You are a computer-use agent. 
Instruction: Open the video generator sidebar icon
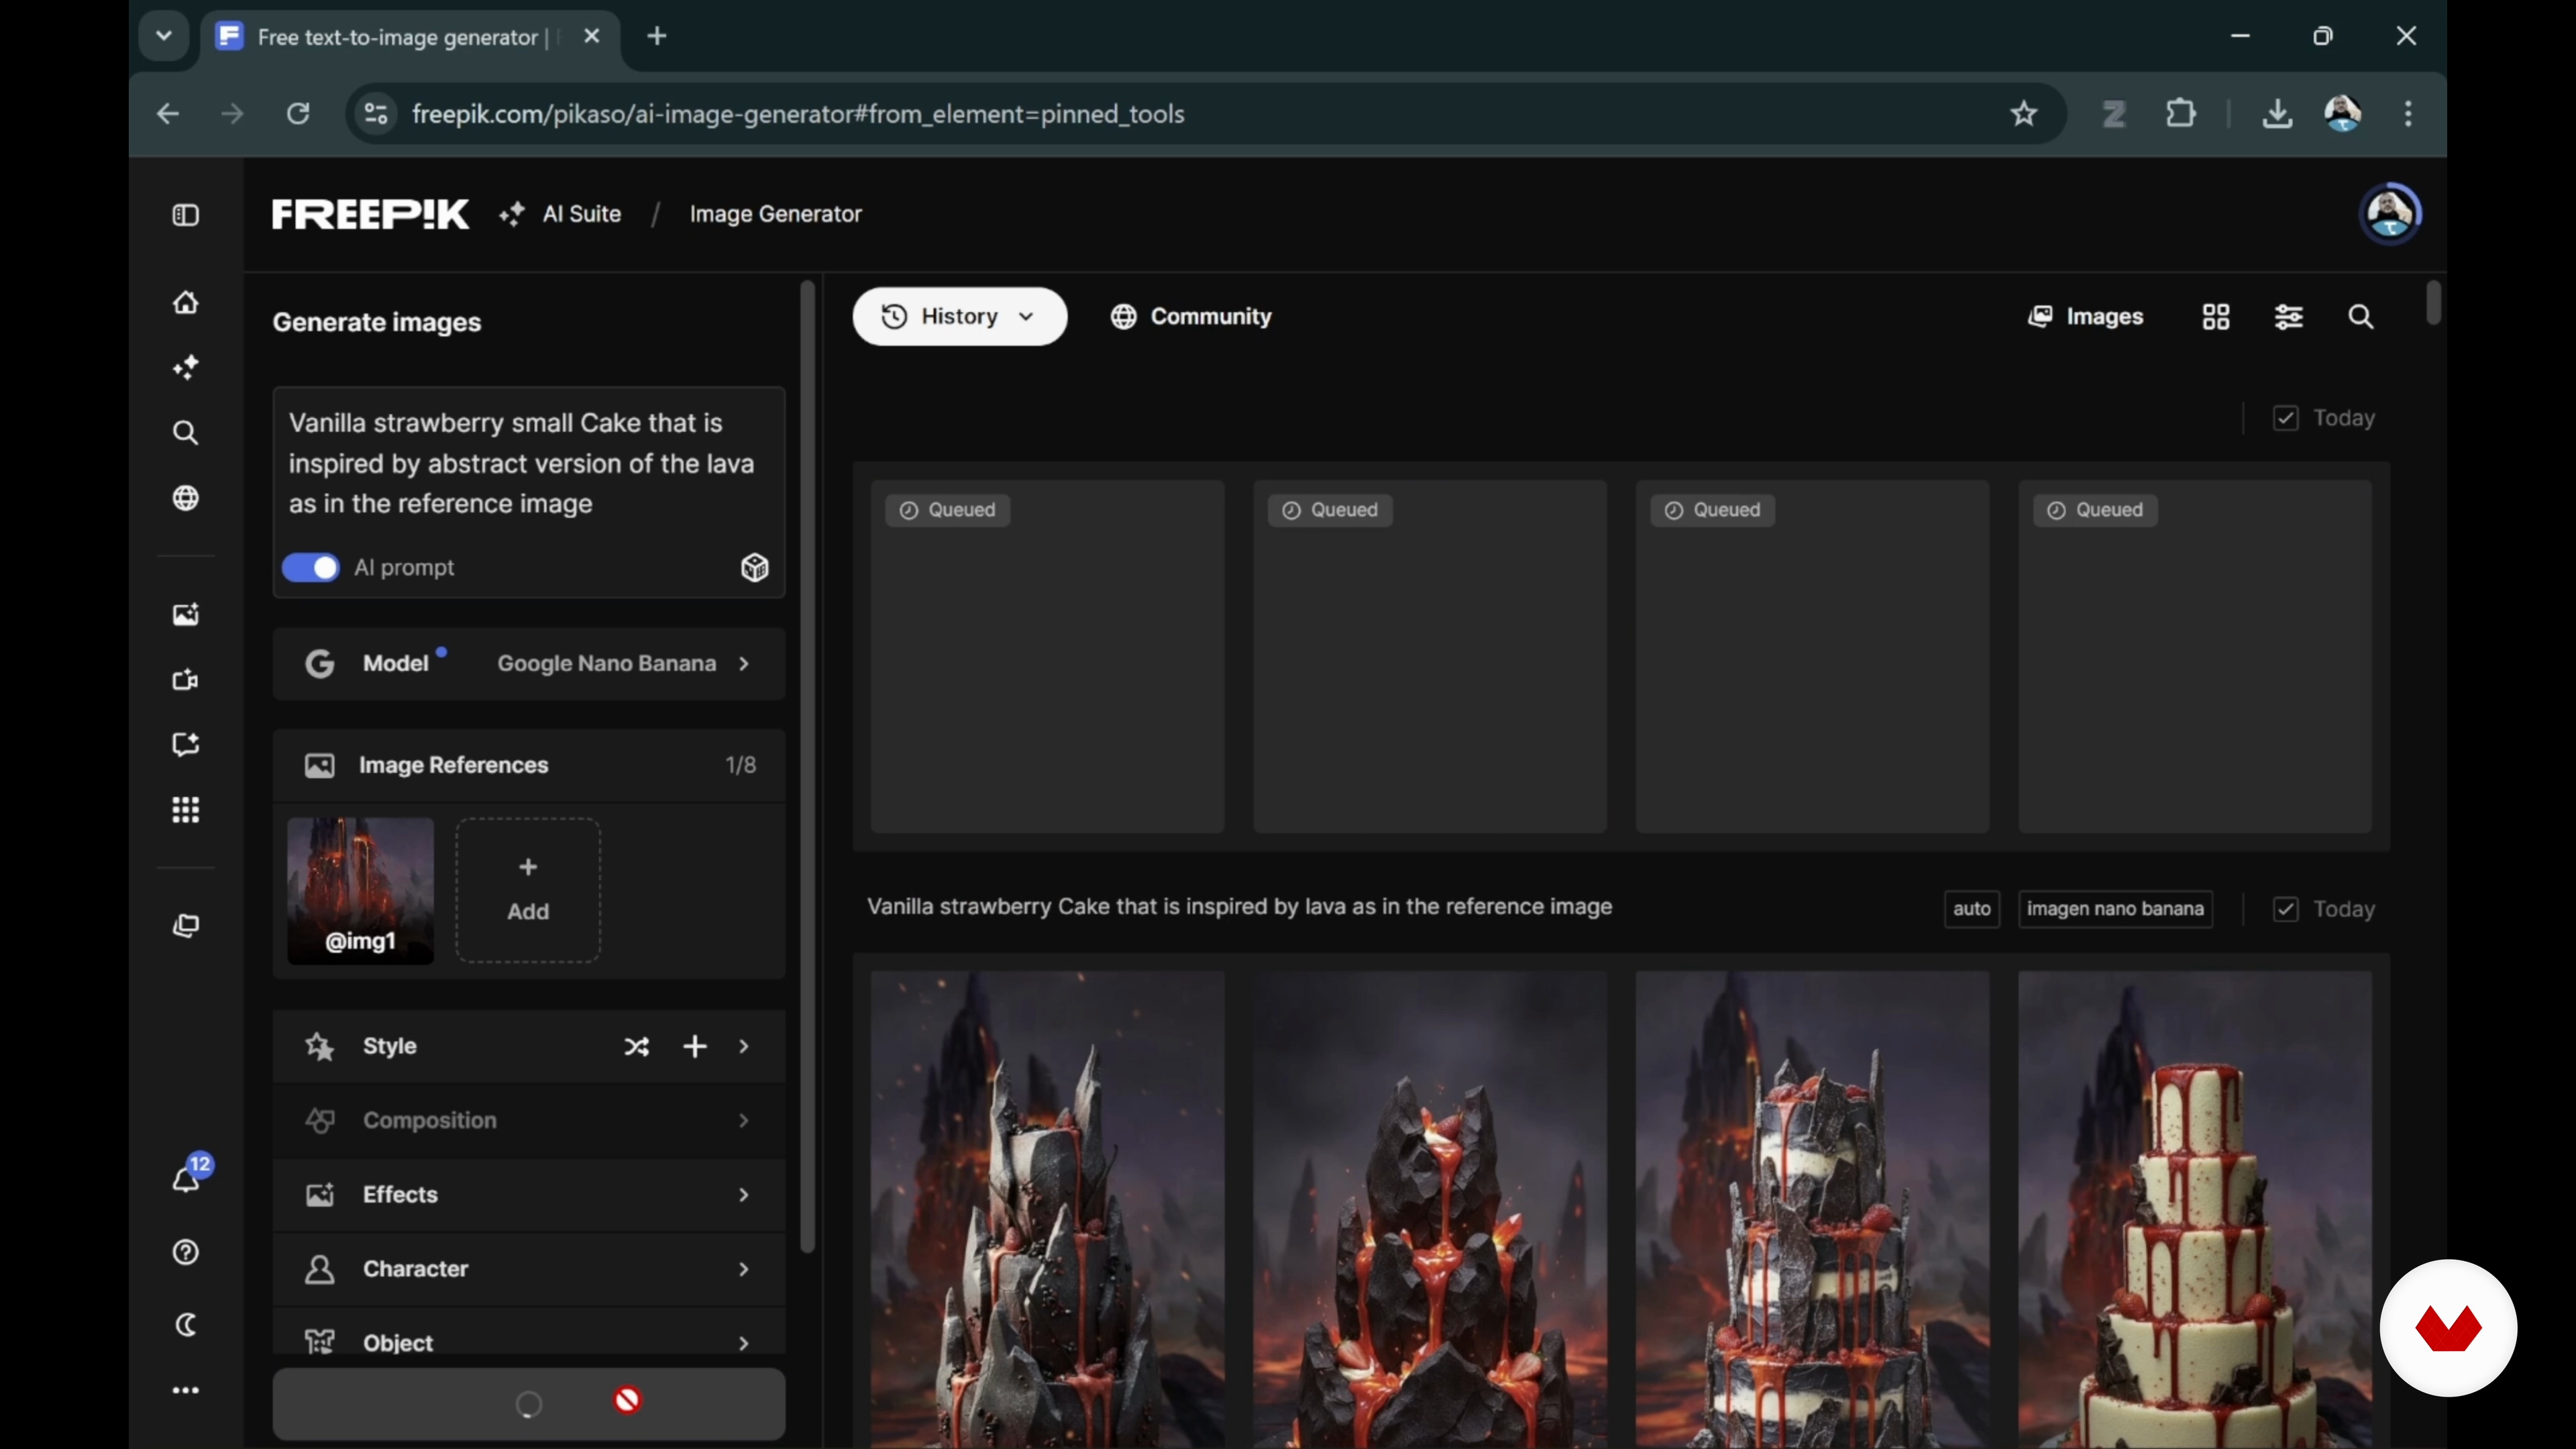click(x=186, y=680)
